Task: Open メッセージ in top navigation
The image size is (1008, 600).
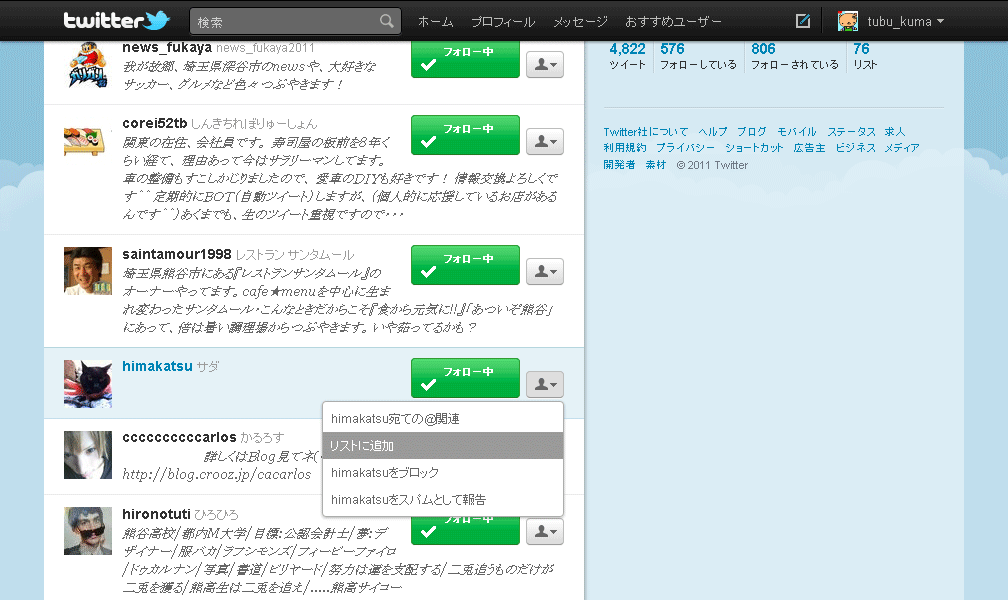Action: [x=580, y=22]
